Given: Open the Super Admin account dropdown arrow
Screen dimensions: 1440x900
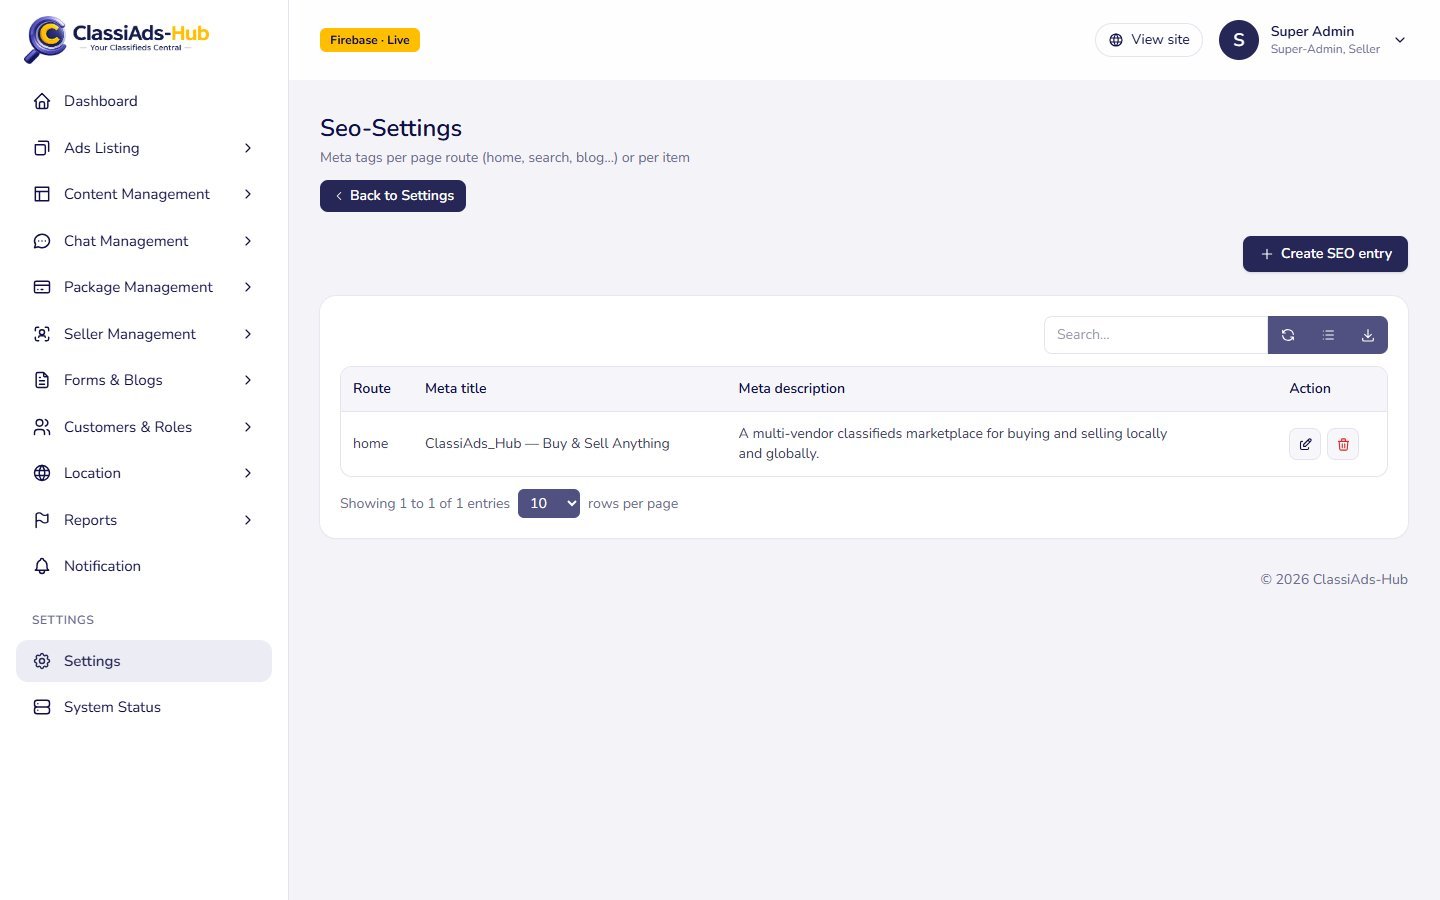Looking at the screenshot, I should pyautogui.click(x=1400, y=40).
